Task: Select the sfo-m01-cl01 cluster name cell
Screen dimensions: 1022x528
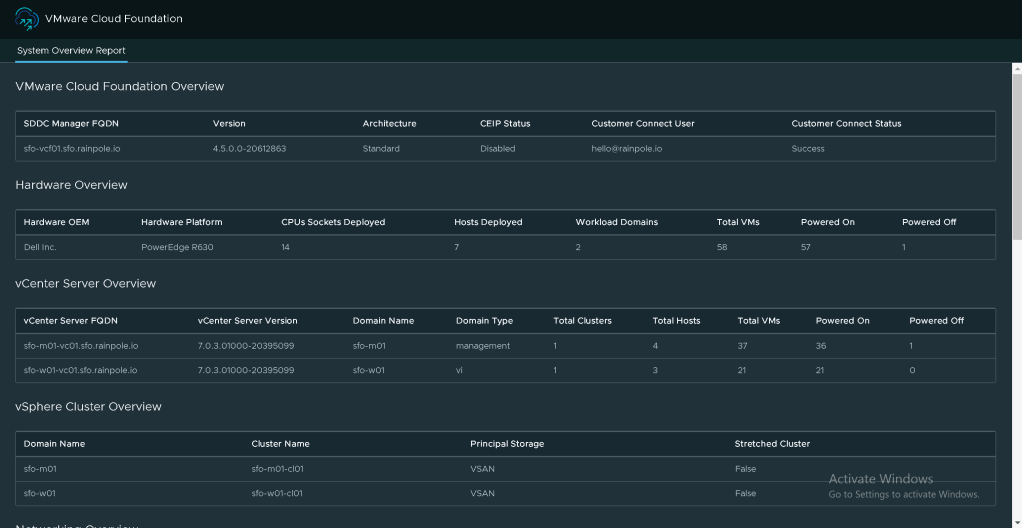Action: click(277, 469)
